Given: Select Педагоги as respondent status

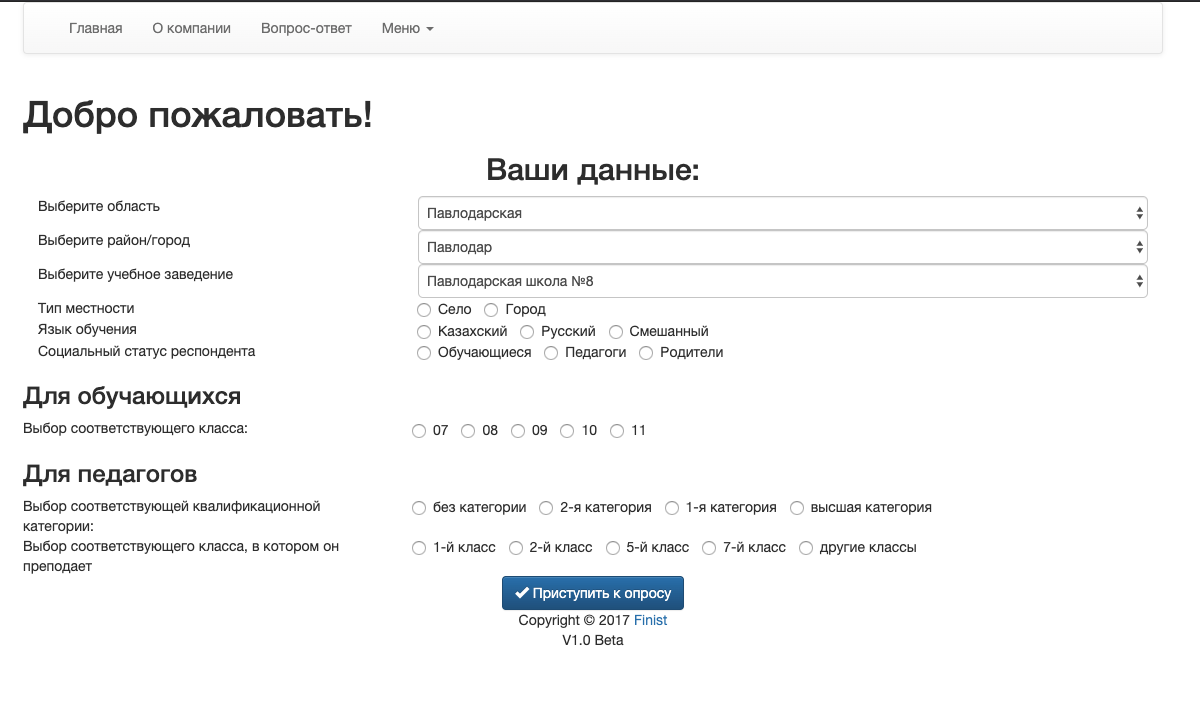Looking at the screenshot, I should coord(550,353).
